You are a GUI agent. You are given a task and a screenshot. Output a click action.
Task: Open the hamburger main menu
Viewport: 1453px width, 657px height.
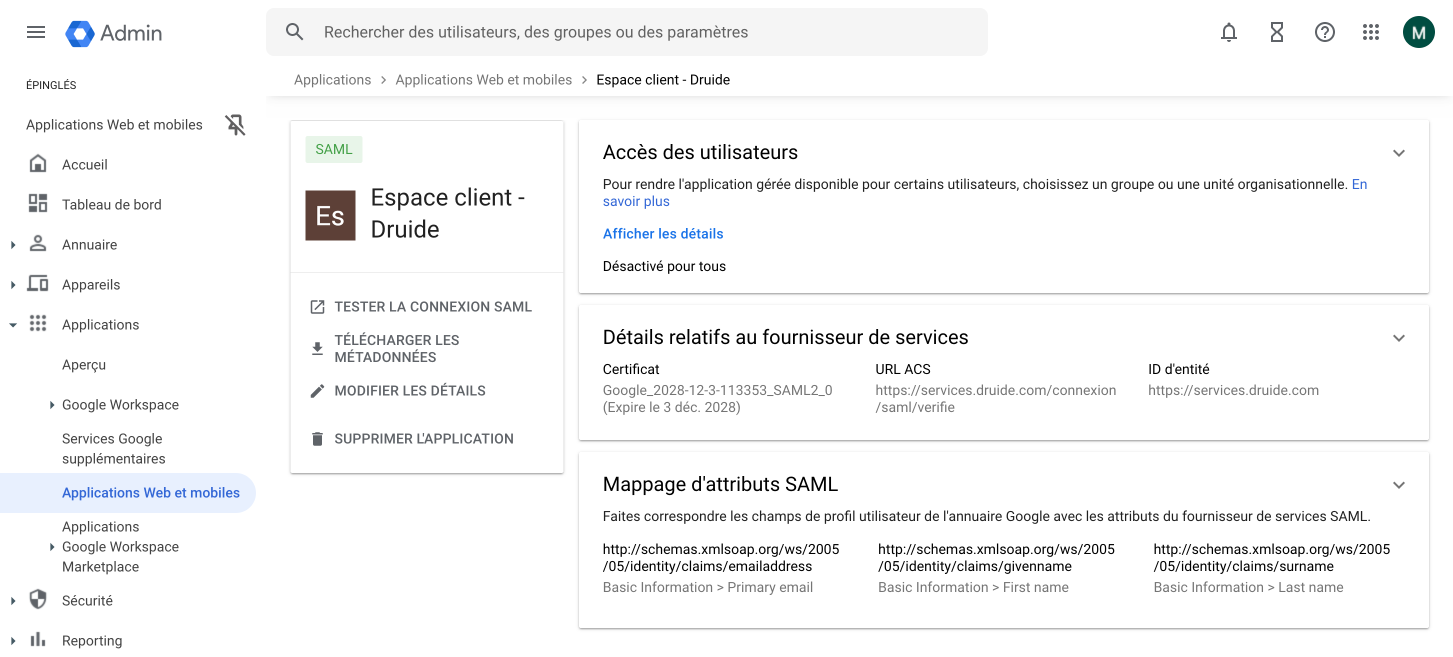tap(36, 32)
